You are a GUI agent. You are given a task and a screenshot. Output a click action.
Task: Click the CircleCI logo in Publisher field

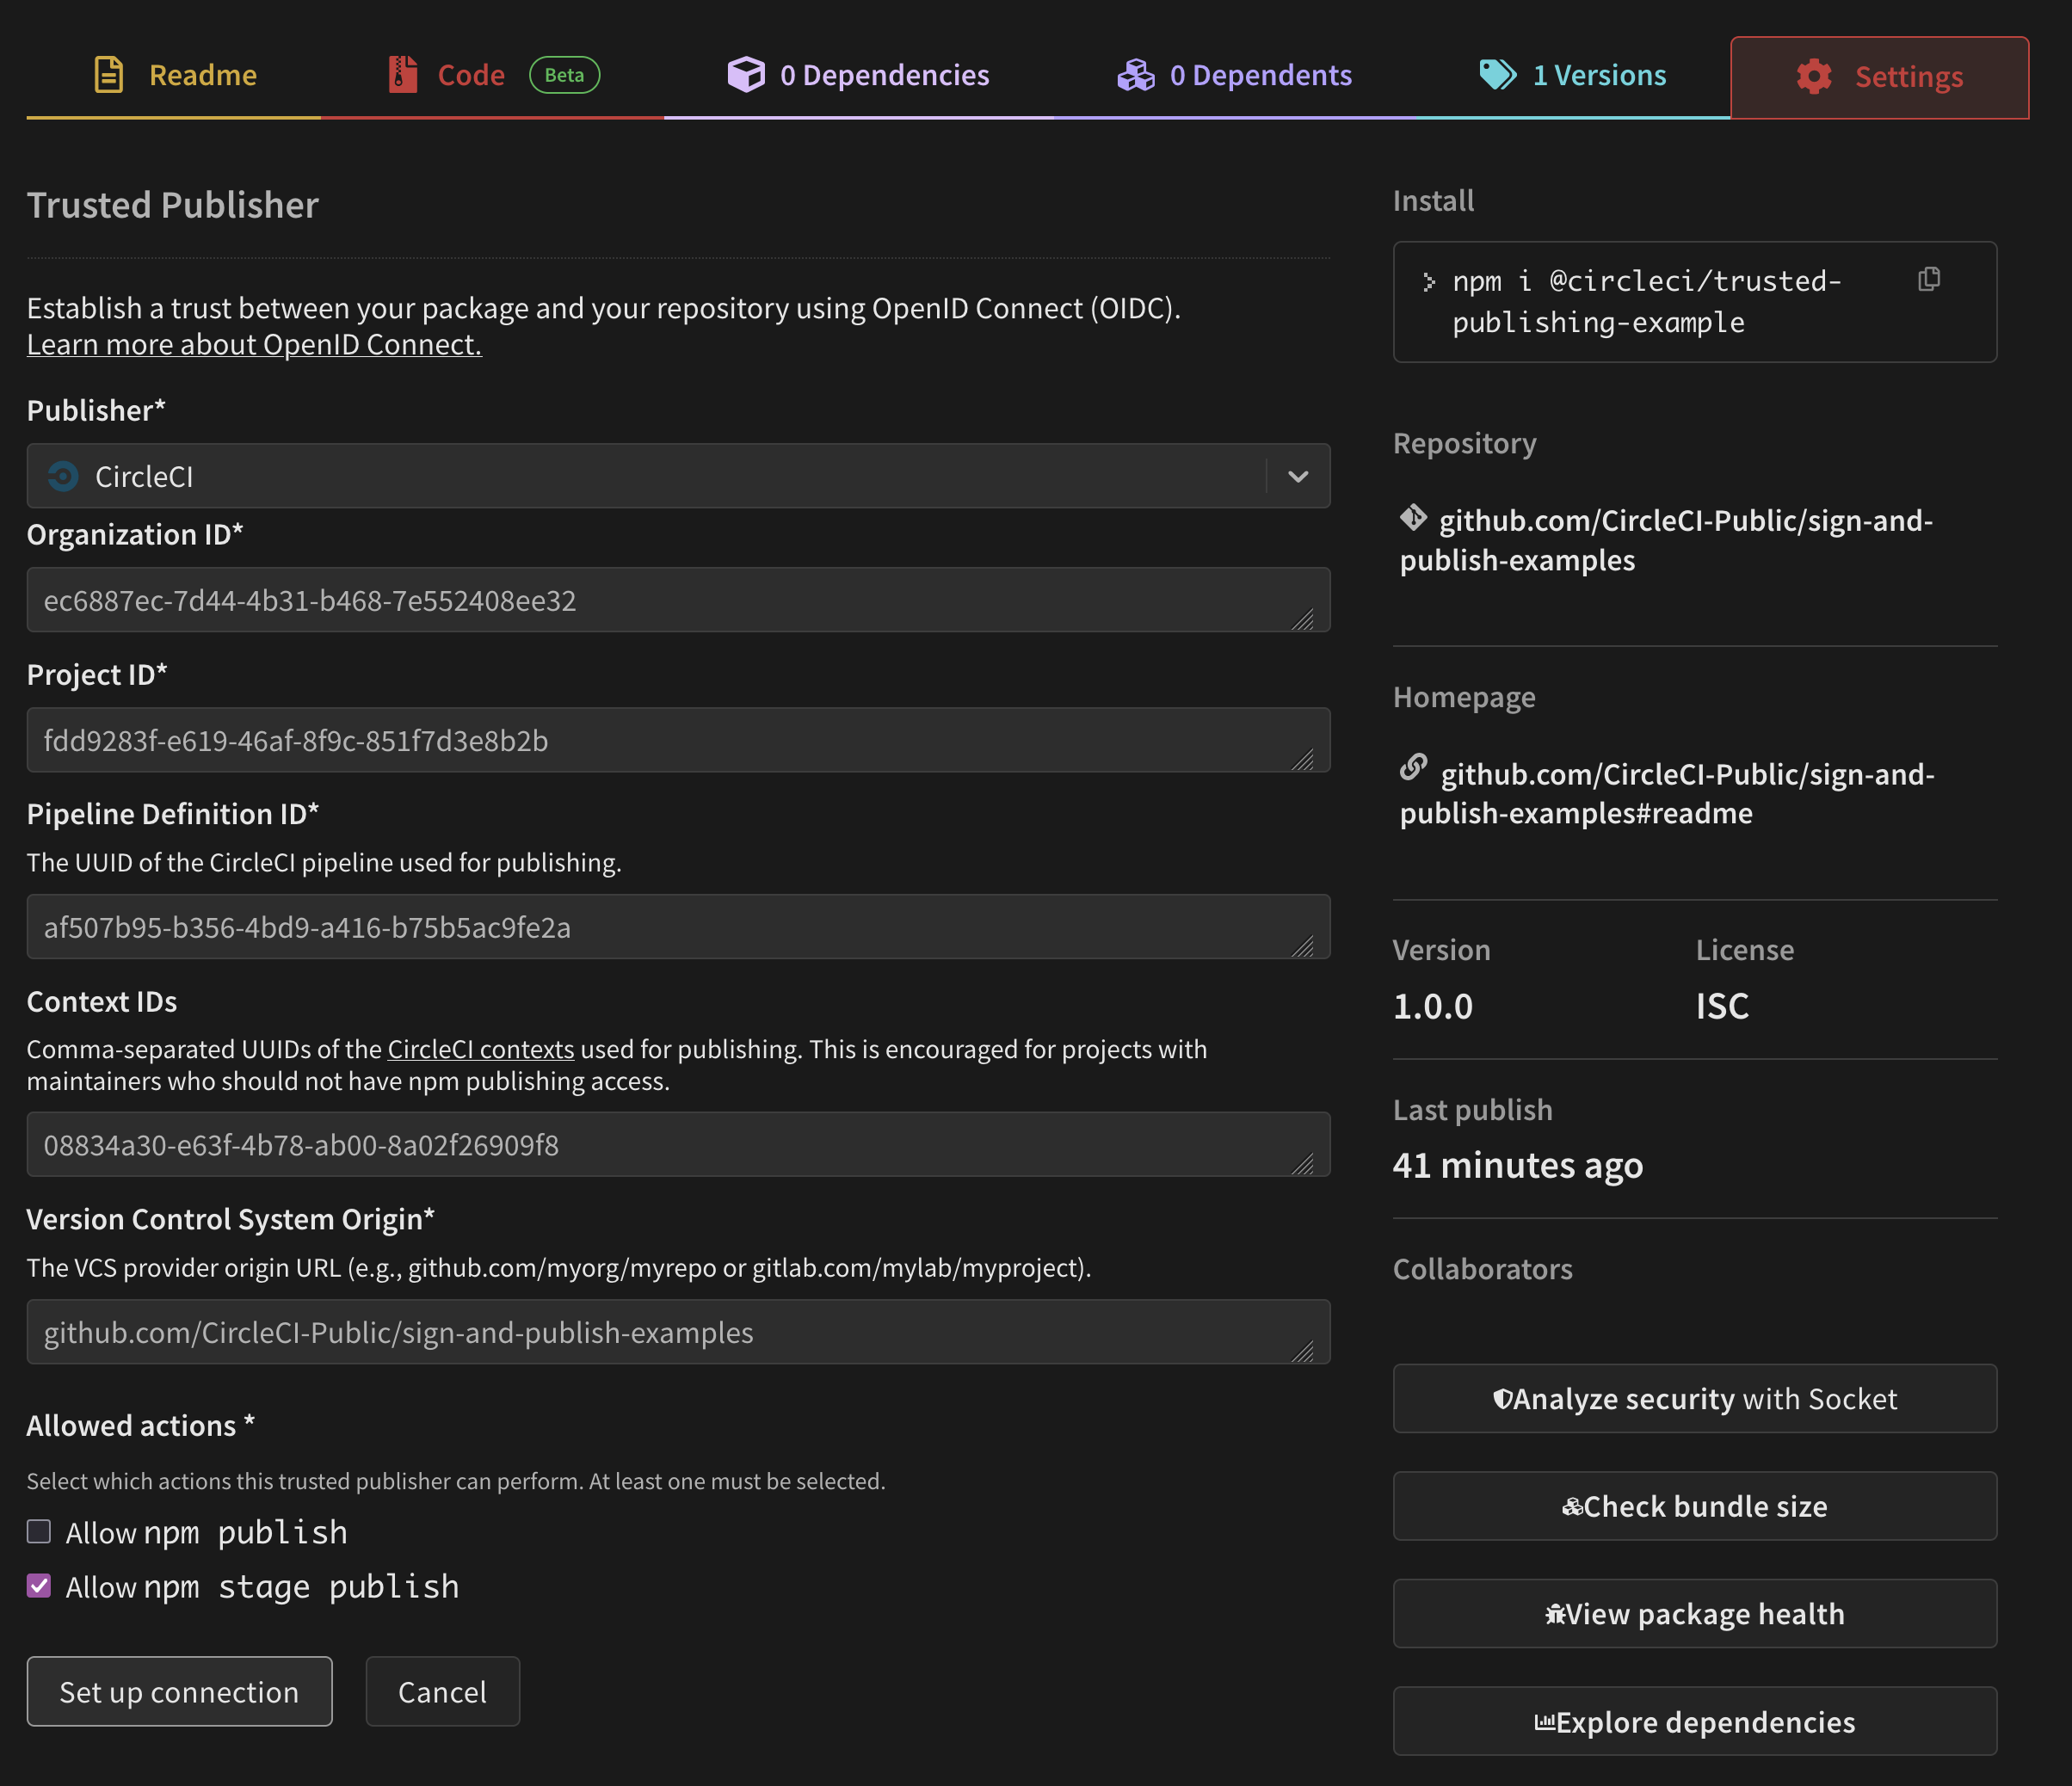tap(63, 477)
